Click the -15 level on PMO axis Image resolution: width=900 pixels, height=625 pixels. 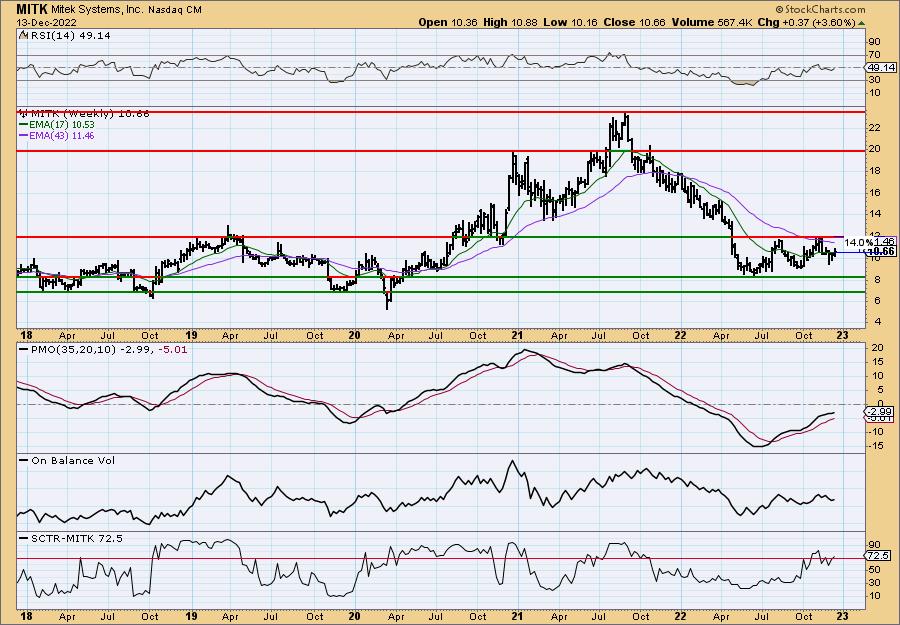(x=876, y=446)
